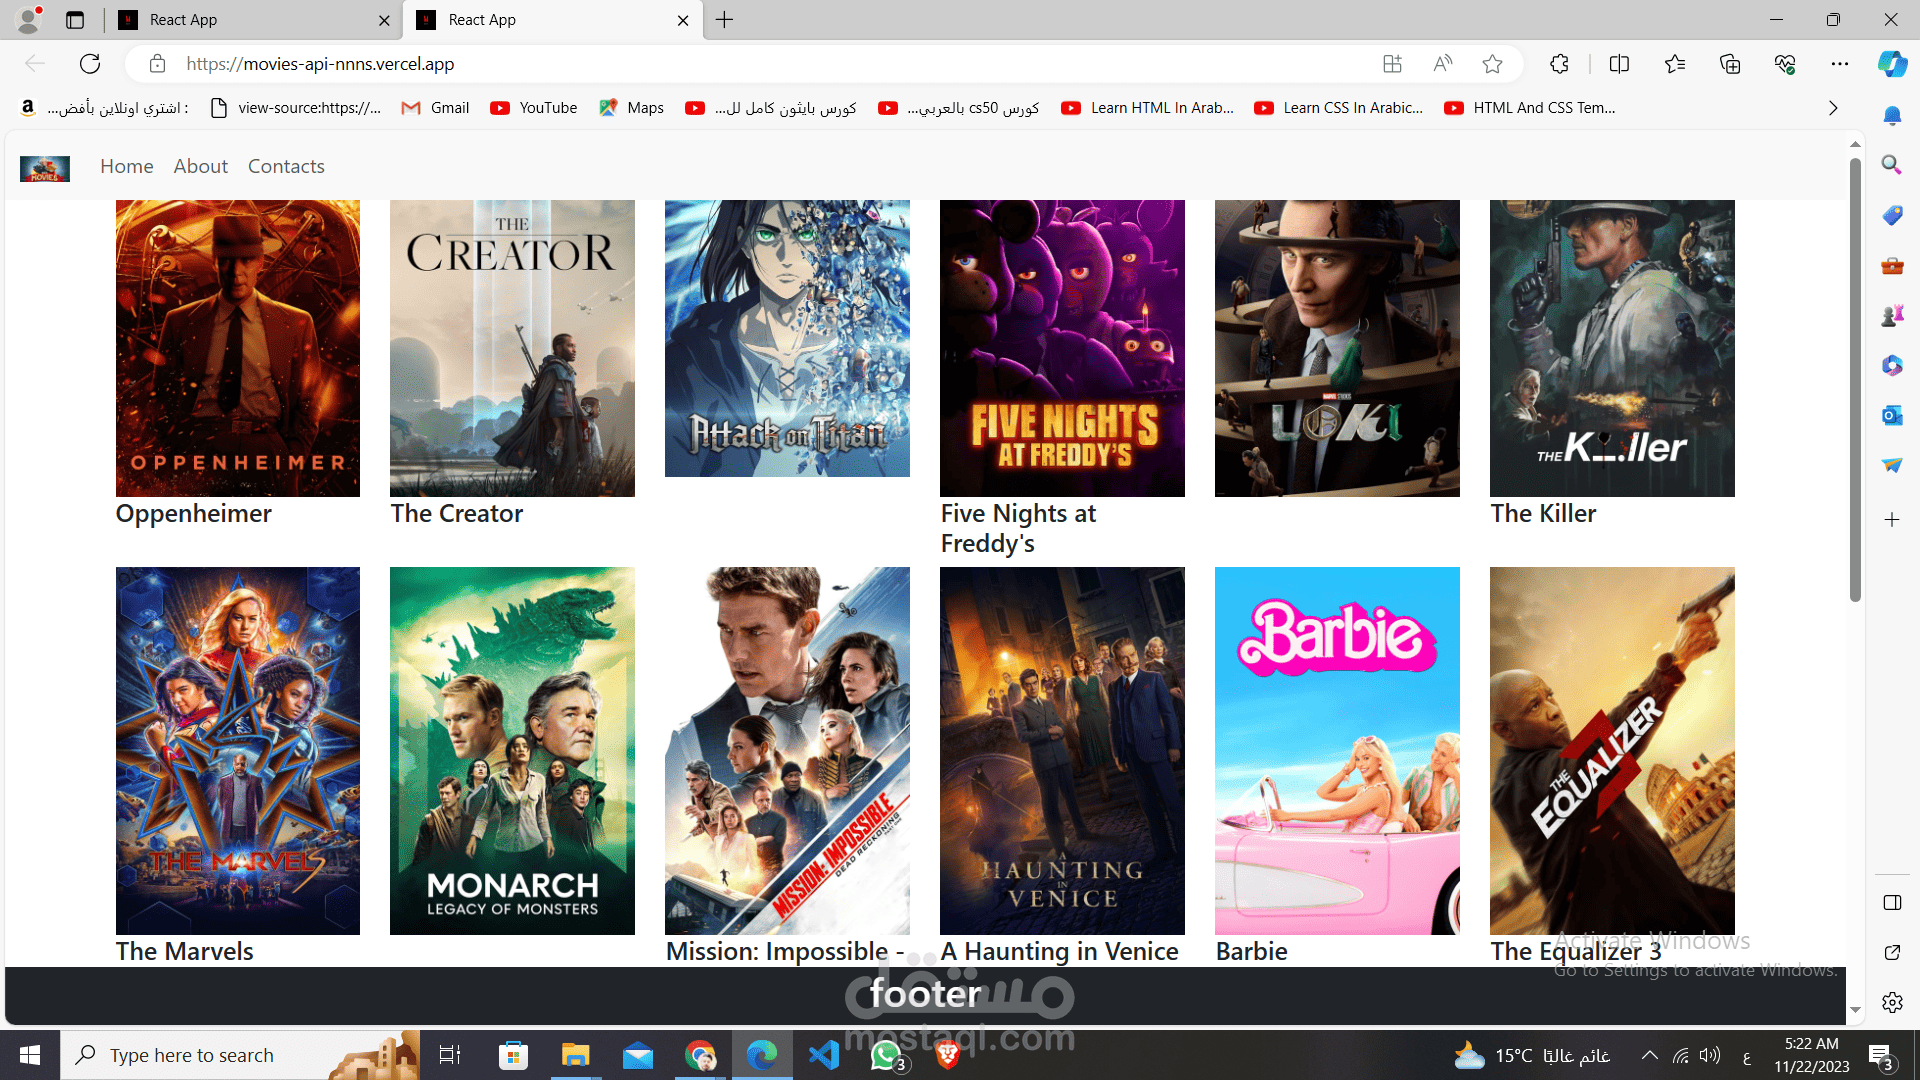Viewport: 1920px width, 1080px height.
Task: Select The Killer movie poster
Action: [1612, 348]
